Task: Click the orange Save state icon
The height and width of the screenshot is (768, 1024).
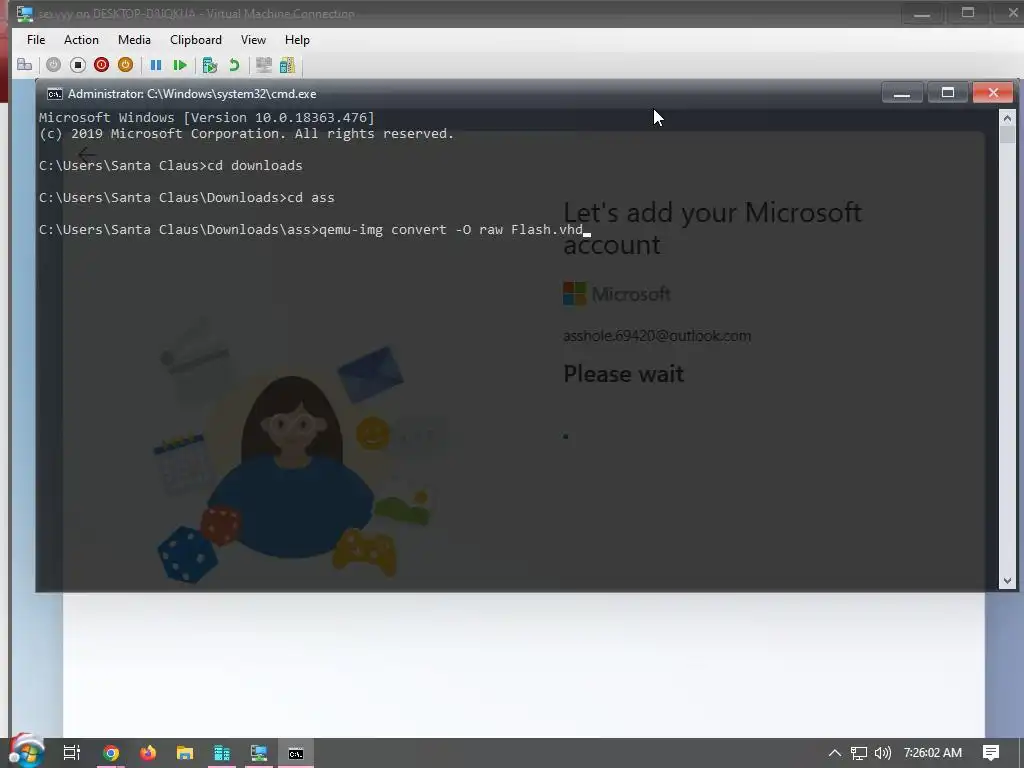Action: click(125, 65)
